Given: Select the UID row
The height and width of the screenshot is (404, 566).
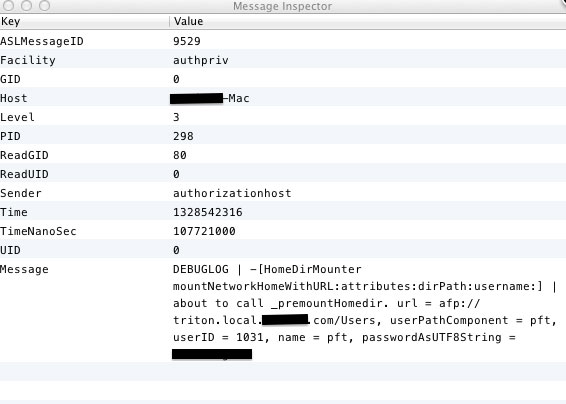Looking at the screenshot, I should click(283, 250).
